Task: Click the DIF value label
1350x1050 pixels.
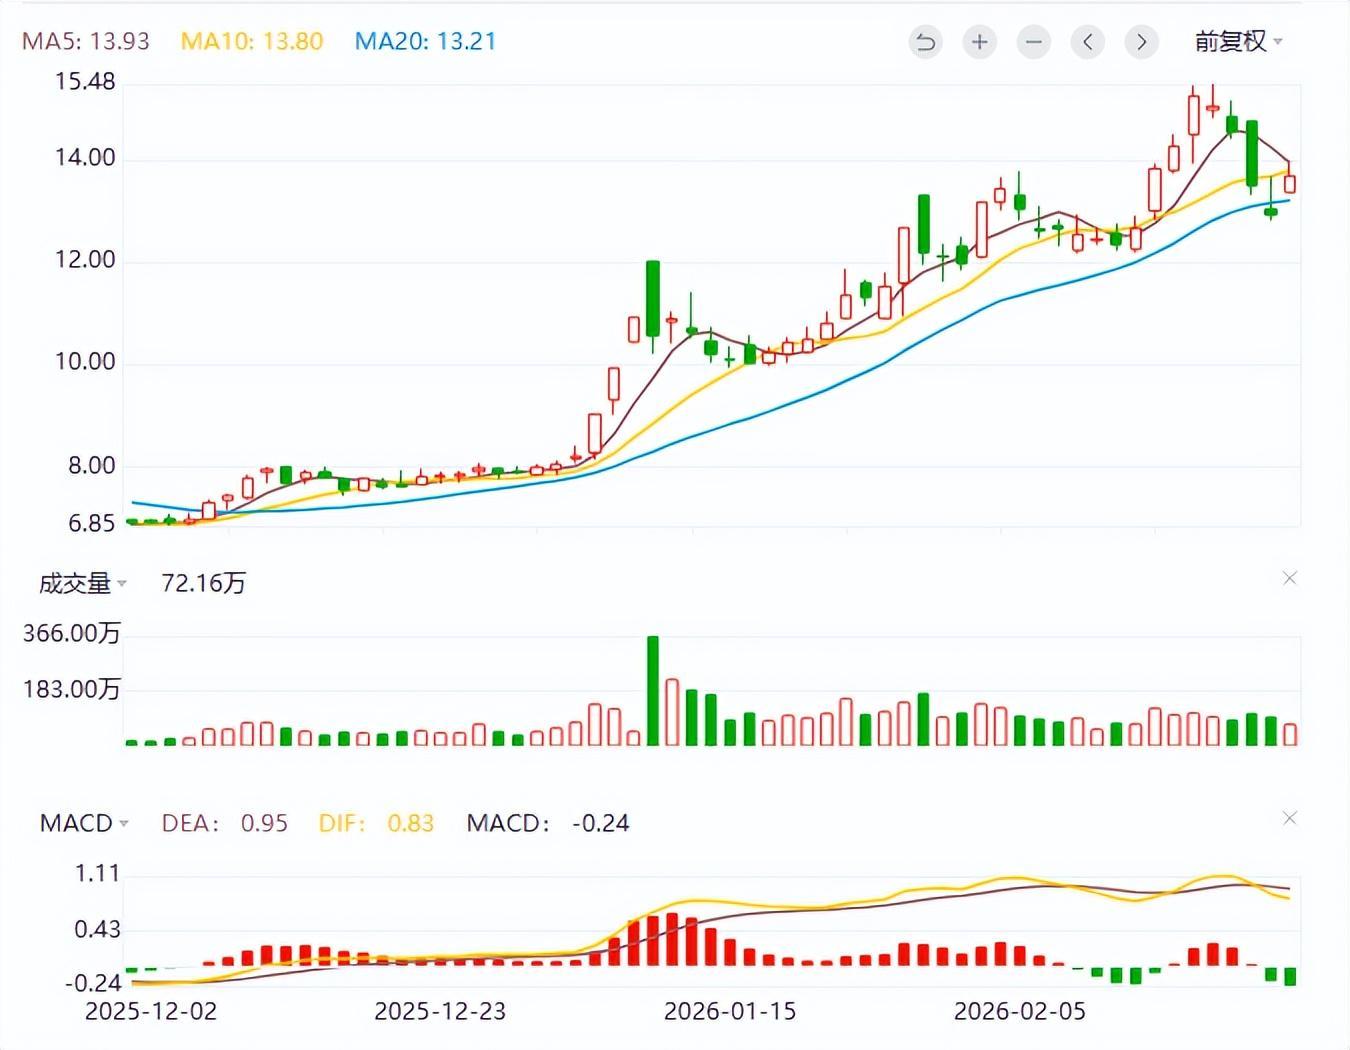Action: pyautogui.click(x=376, y=823)
